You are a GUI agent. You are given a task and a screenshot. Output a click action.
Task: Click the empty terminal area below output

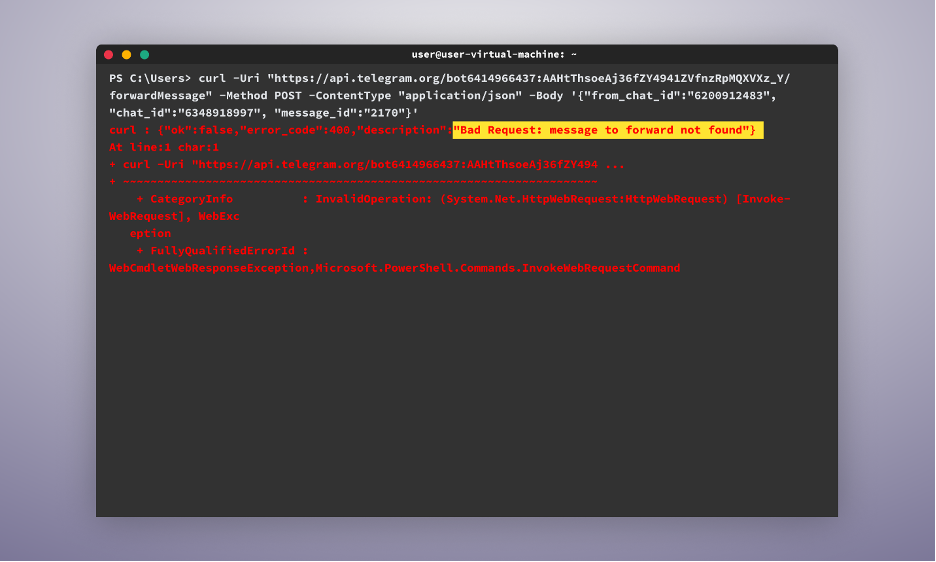click(x=467, y=394)
